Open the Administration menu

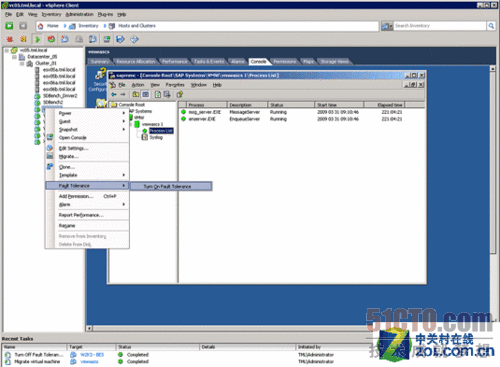79,14
